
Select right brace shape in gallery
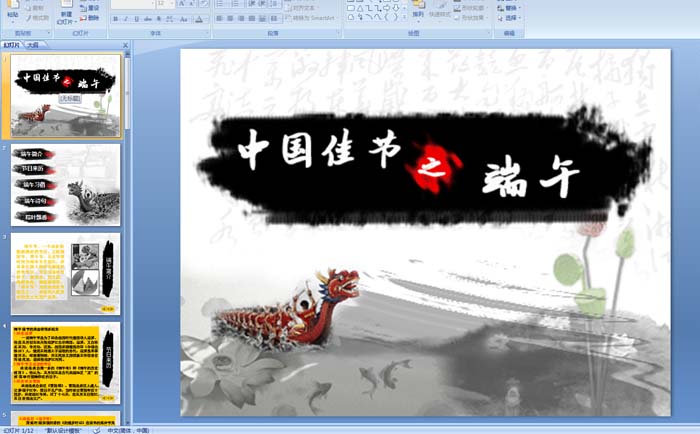click(395, 17)
